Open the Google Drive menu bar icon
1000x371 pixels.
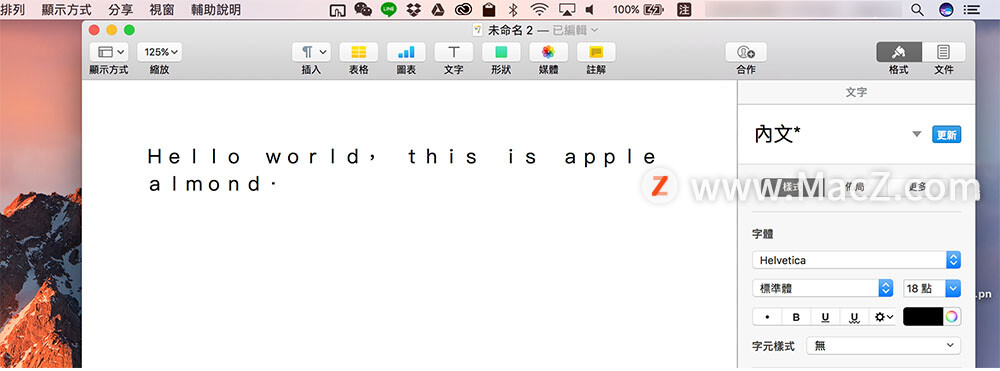(438, 10)
